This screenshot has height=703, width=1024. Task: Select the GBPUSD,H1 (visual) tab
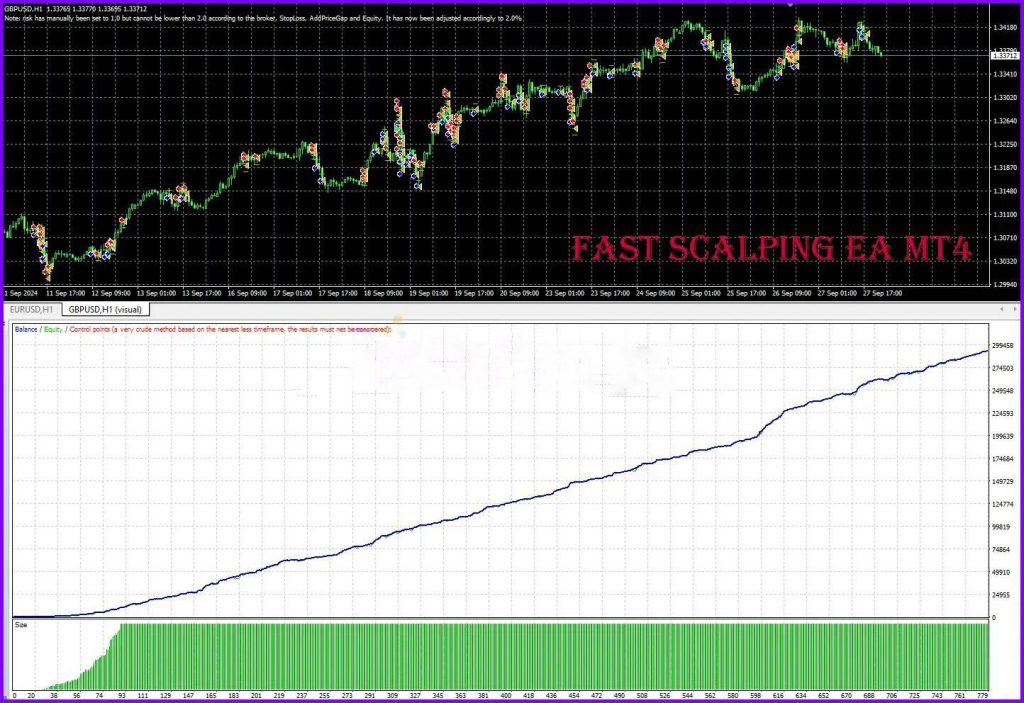pos(107,309)
